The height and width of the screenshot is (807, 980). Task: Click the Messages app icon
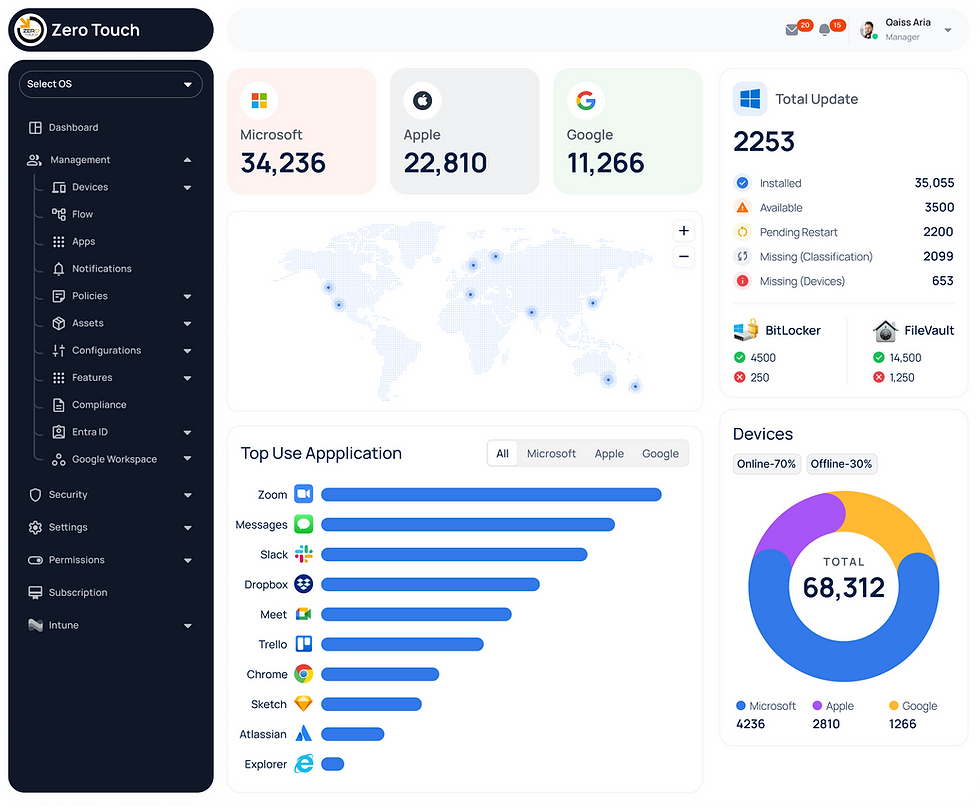(x=304, y=524)
